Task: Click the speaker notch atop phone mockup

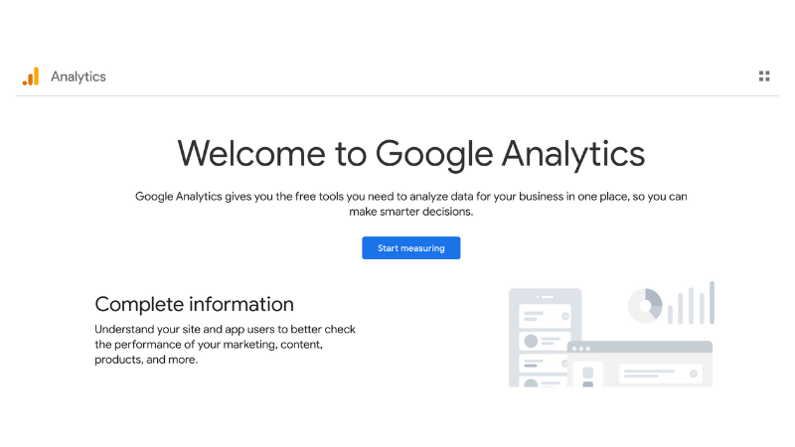Action: point(545,297)
